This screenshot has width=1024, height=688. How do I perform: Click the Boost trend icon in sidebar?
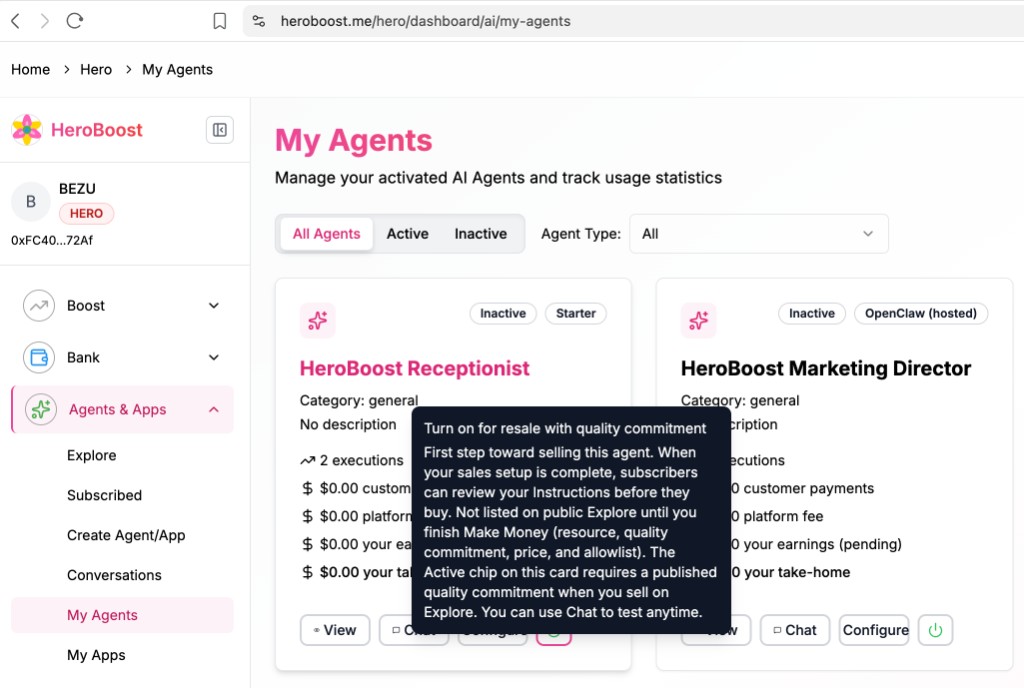(39, 305)
